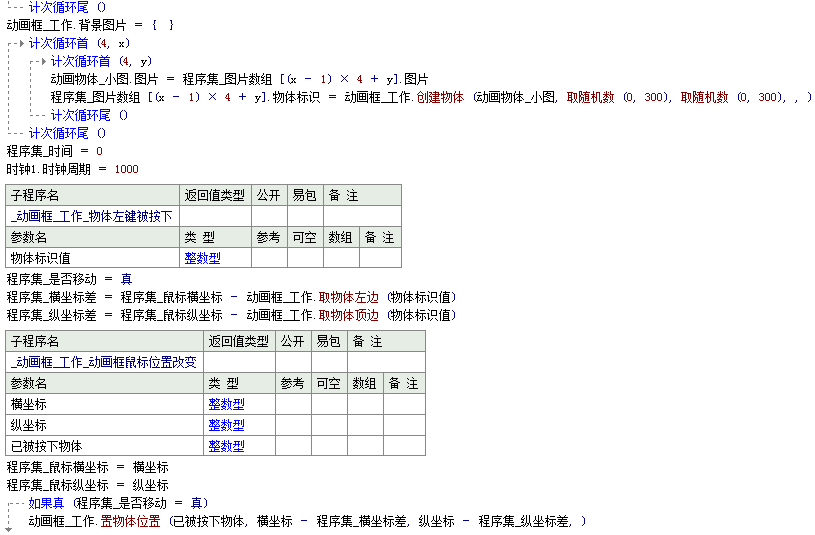Toggle 数组 cell for 物体标识值 parameter
The height and width of the screenshot is (535, 815).
(x=341, y=258)
